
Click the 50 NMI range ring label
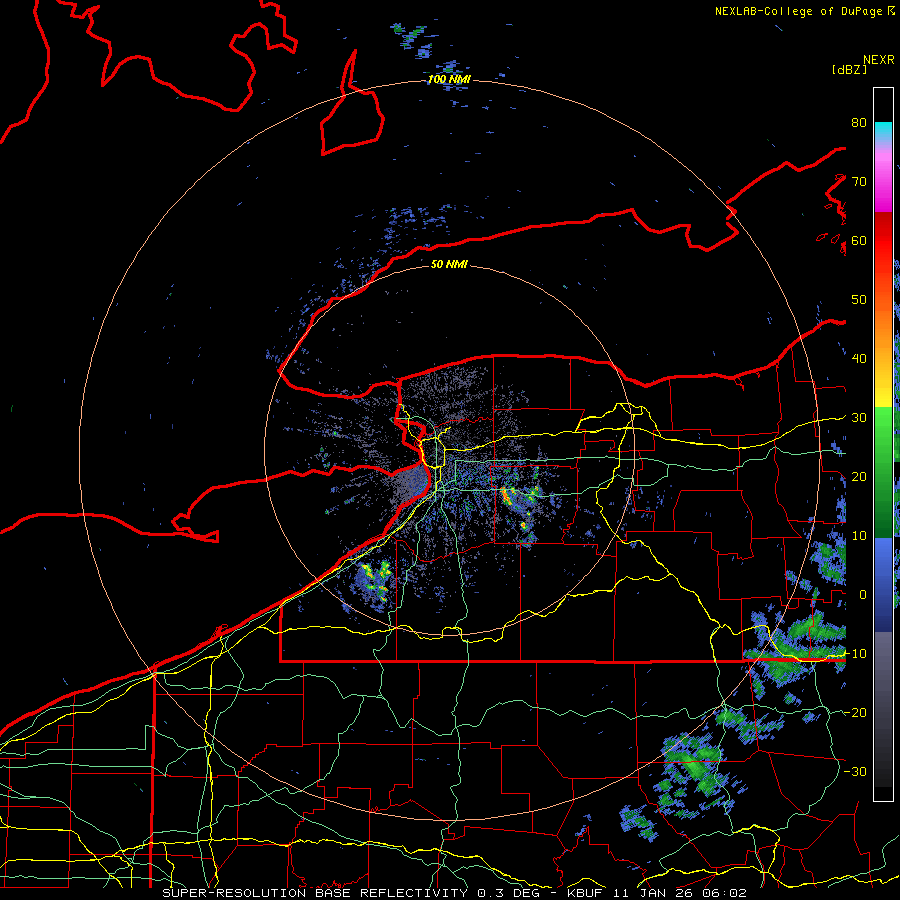point(449,265)
